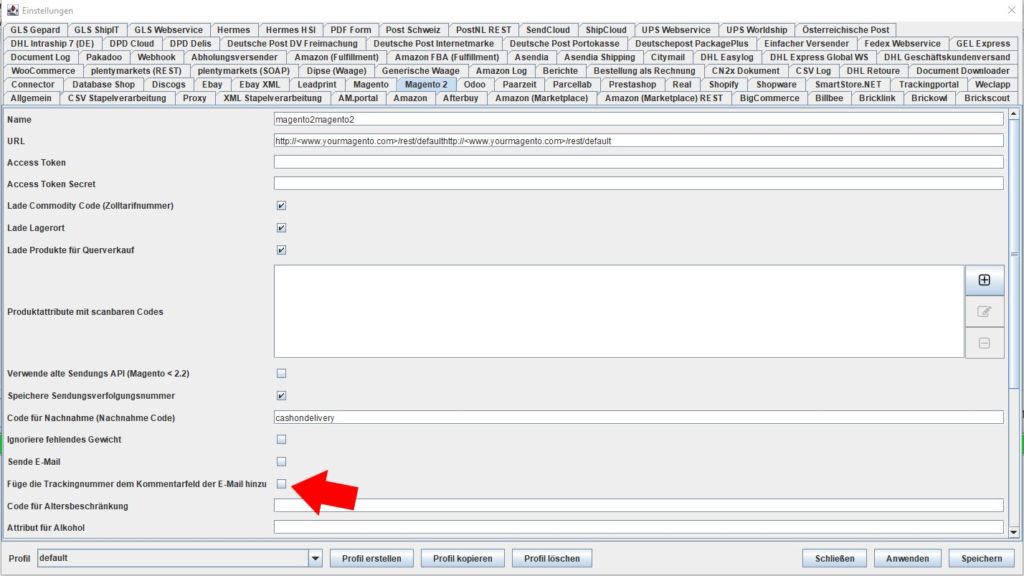Screen dimensions: 1024x576
Task: Select the SendCloud tab
Action: [x=548, y=29]
